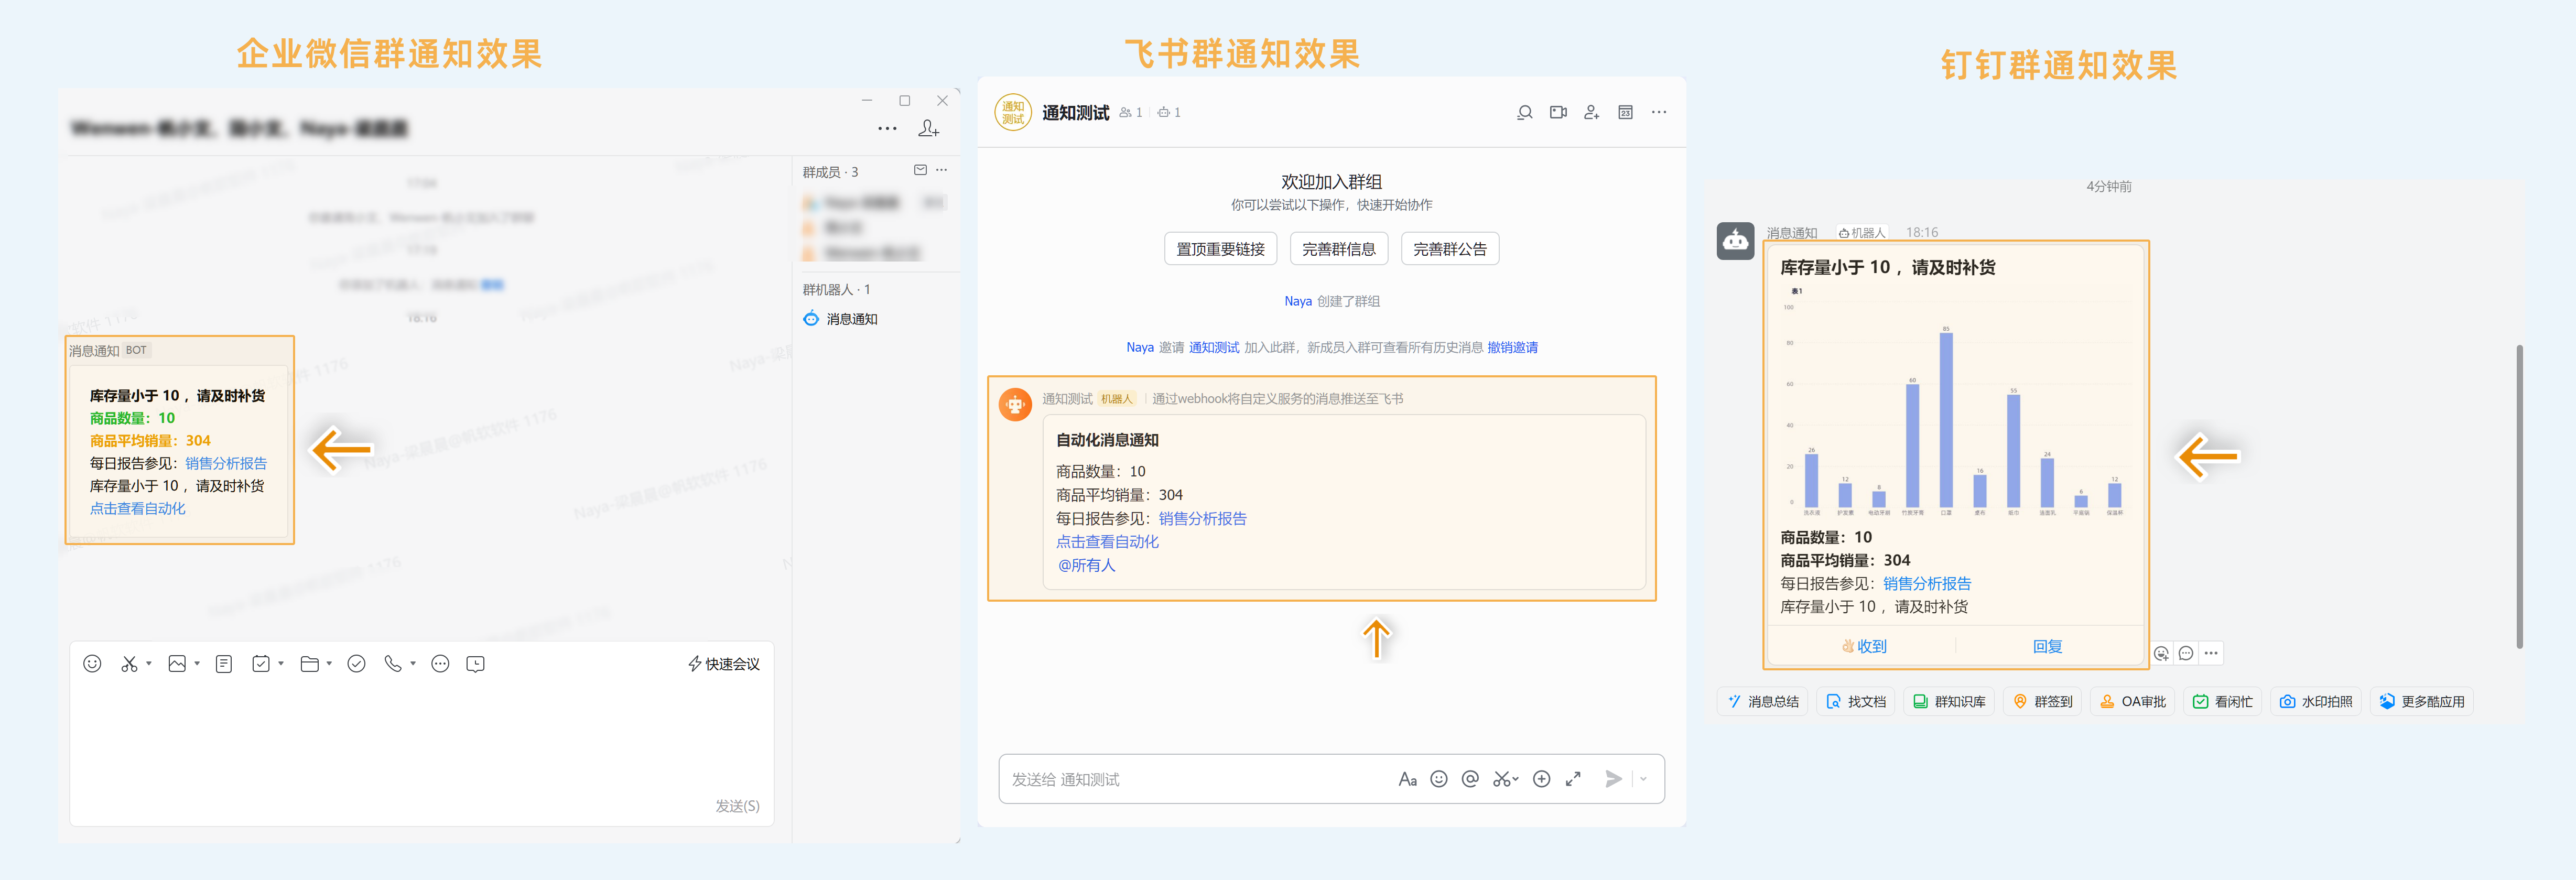
Task: Add a member to Feishu group
Action: (x=1592, y=112)
